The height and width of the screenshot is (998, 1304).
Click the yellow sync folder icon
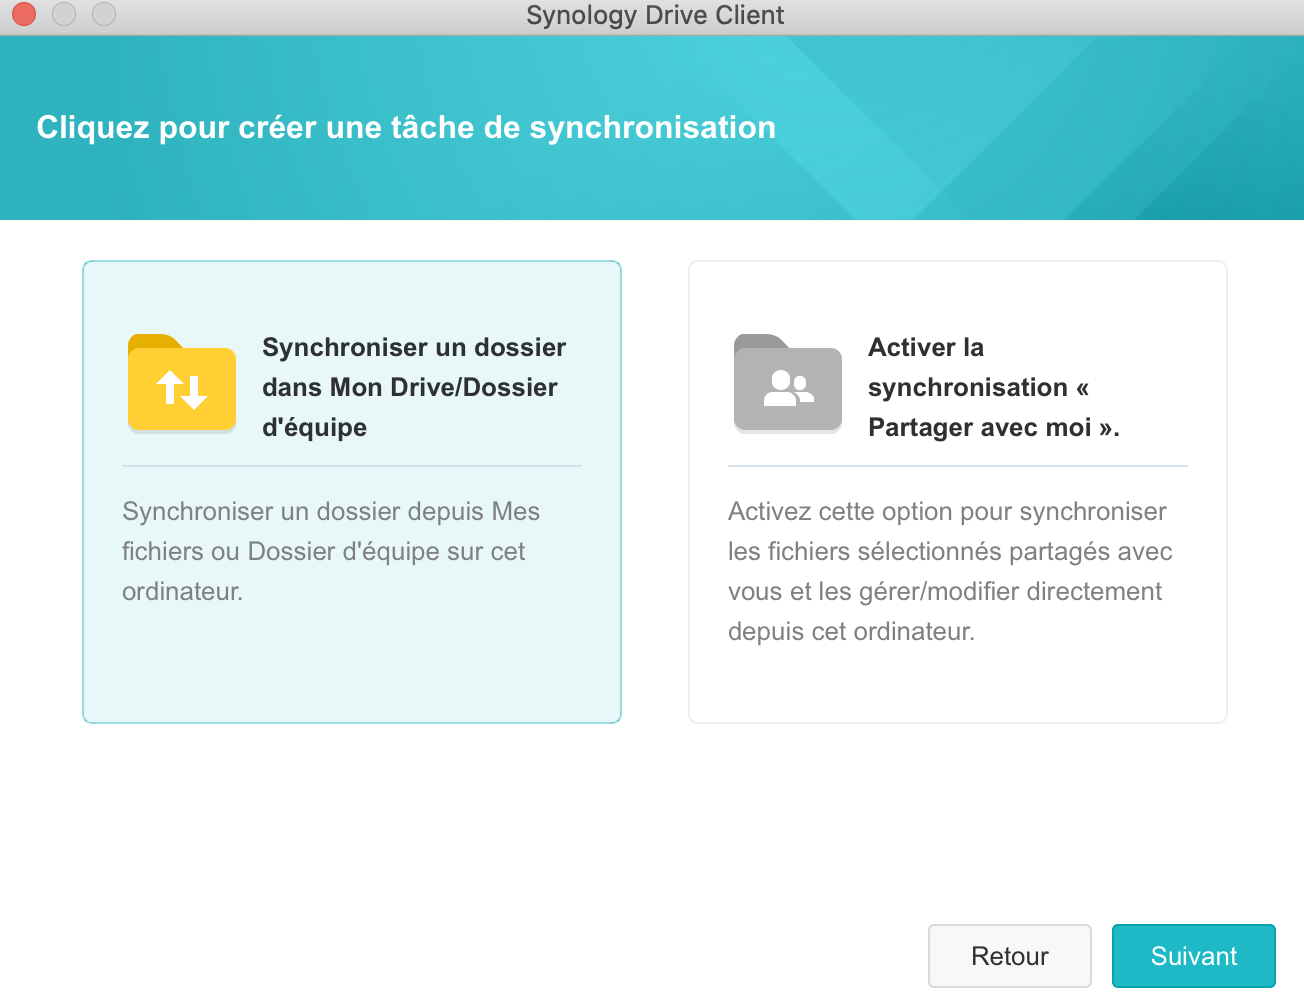pos(182,383)
